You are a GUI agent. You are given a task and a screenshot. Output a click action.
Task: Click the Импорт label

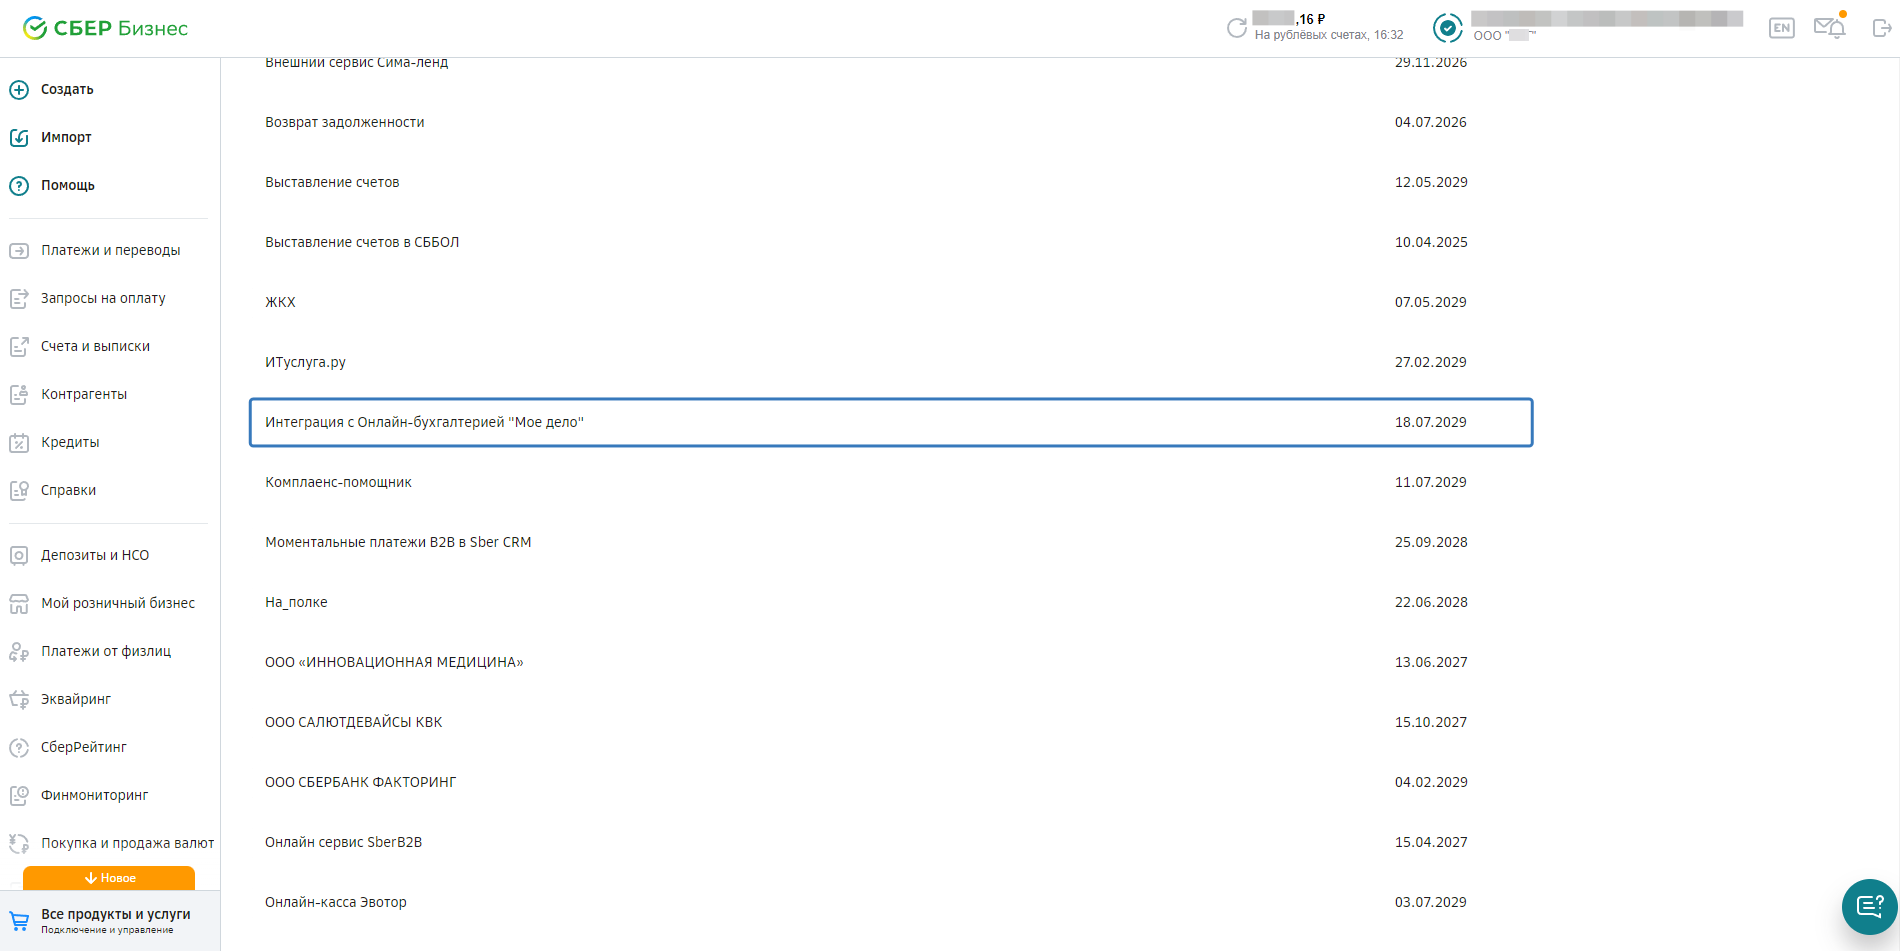(66, 137)
